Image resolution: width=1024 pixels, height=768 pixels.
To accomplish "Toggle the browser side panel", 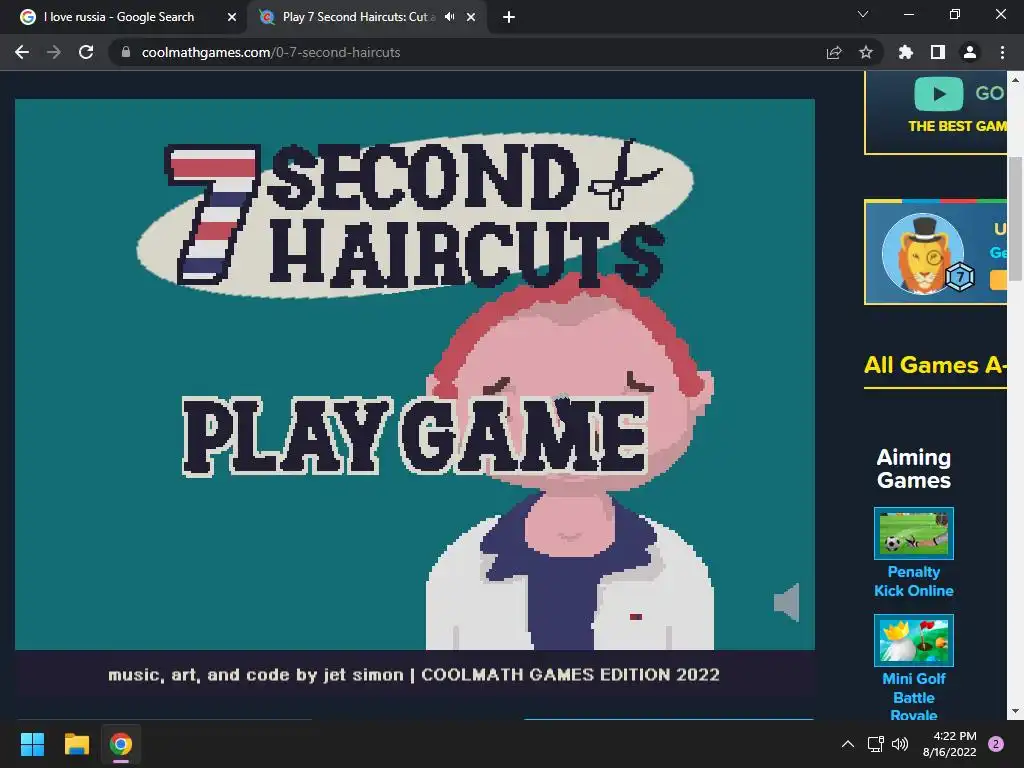I will [x=938, y=52].
